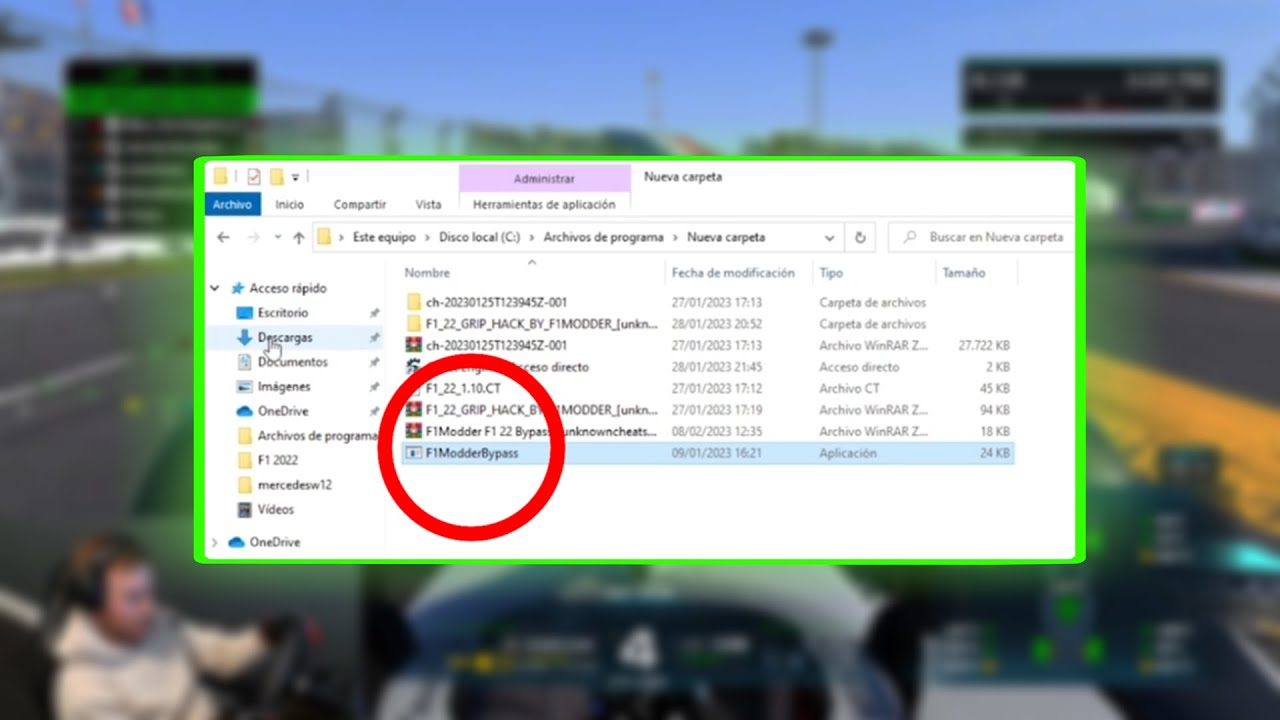Click the Documentos pin icon
The image size is (1280, 720).
374,362
